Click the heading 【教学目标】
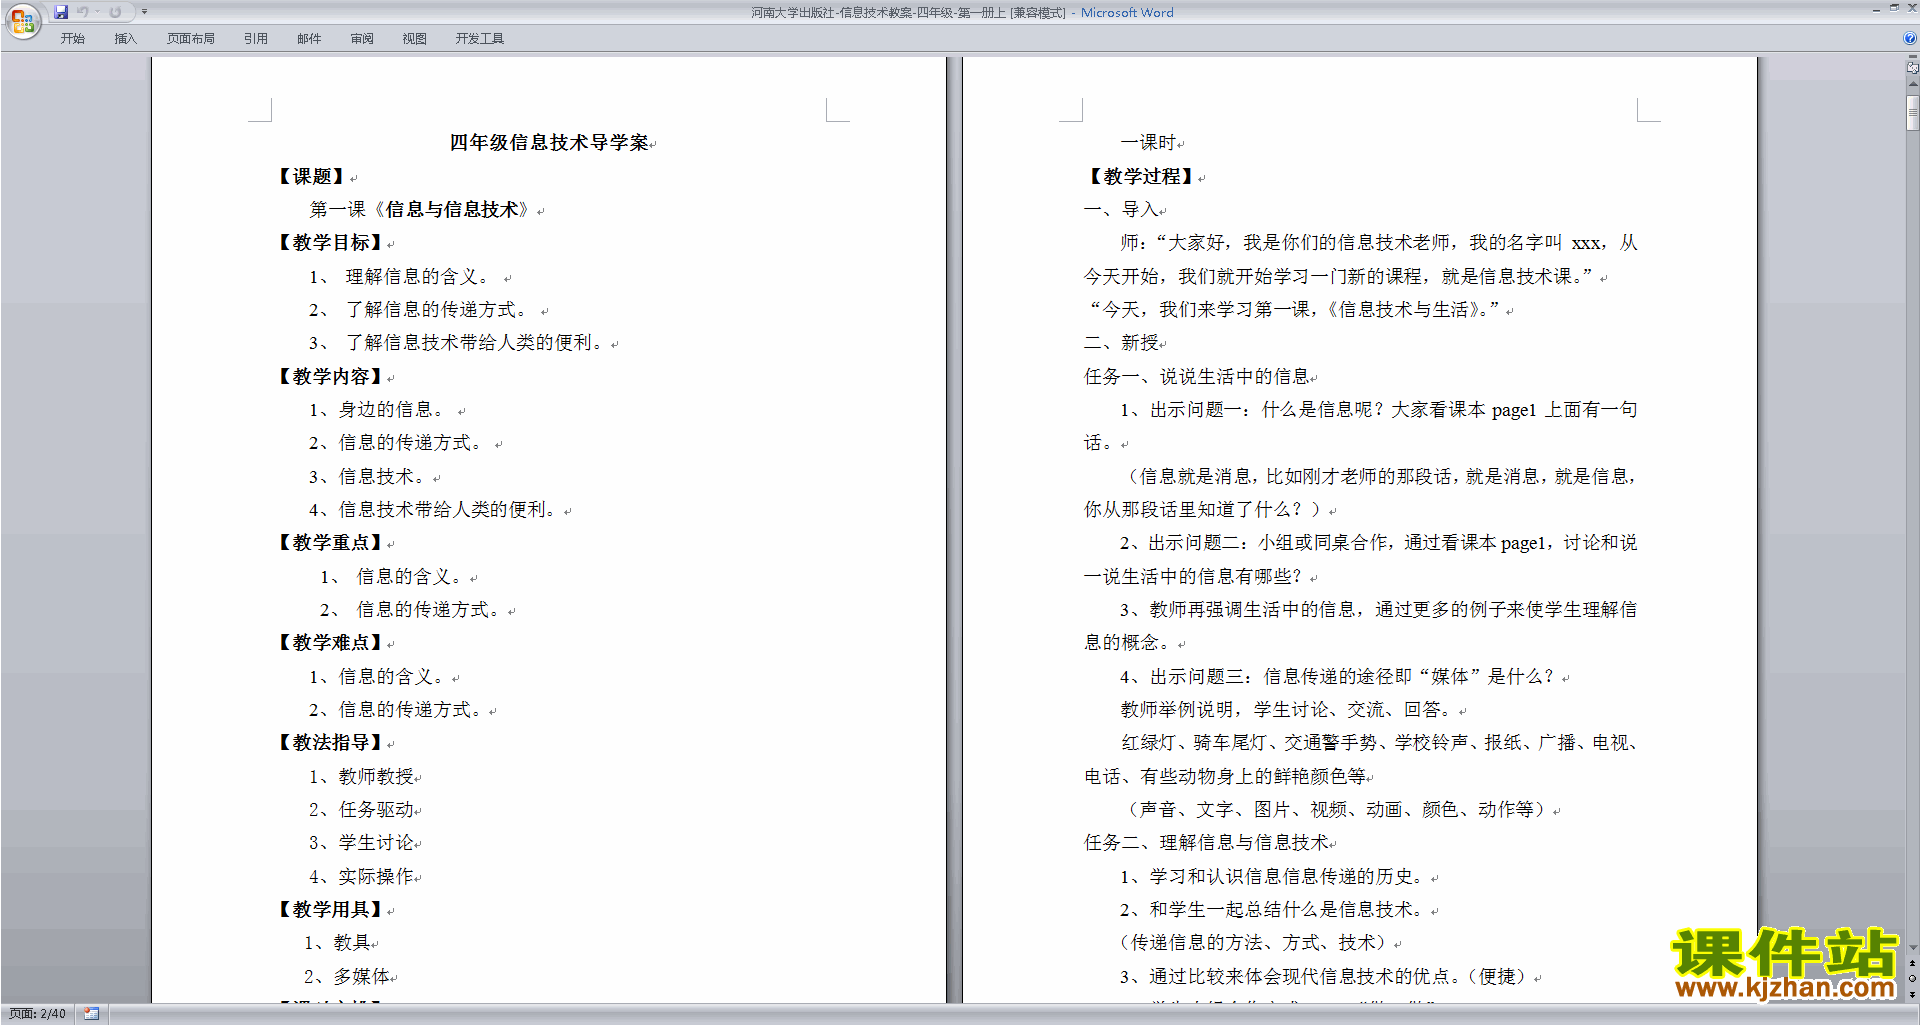1920x1025 pixels. 332,243
